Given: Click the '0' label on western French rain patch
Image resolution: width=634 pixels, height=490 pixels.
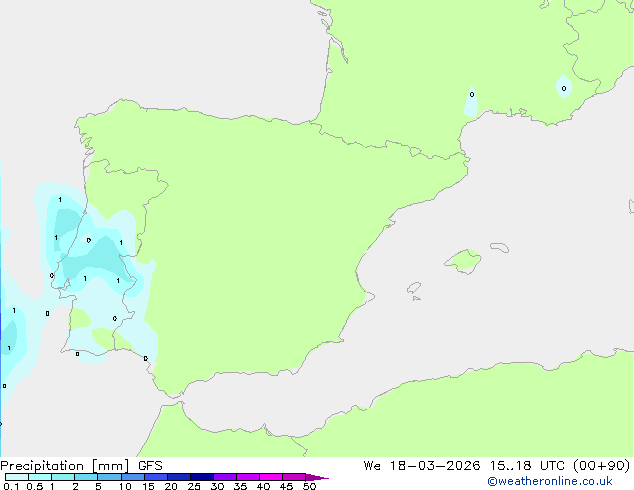Looking at the screenshot, I should click(x=472, y=95).
